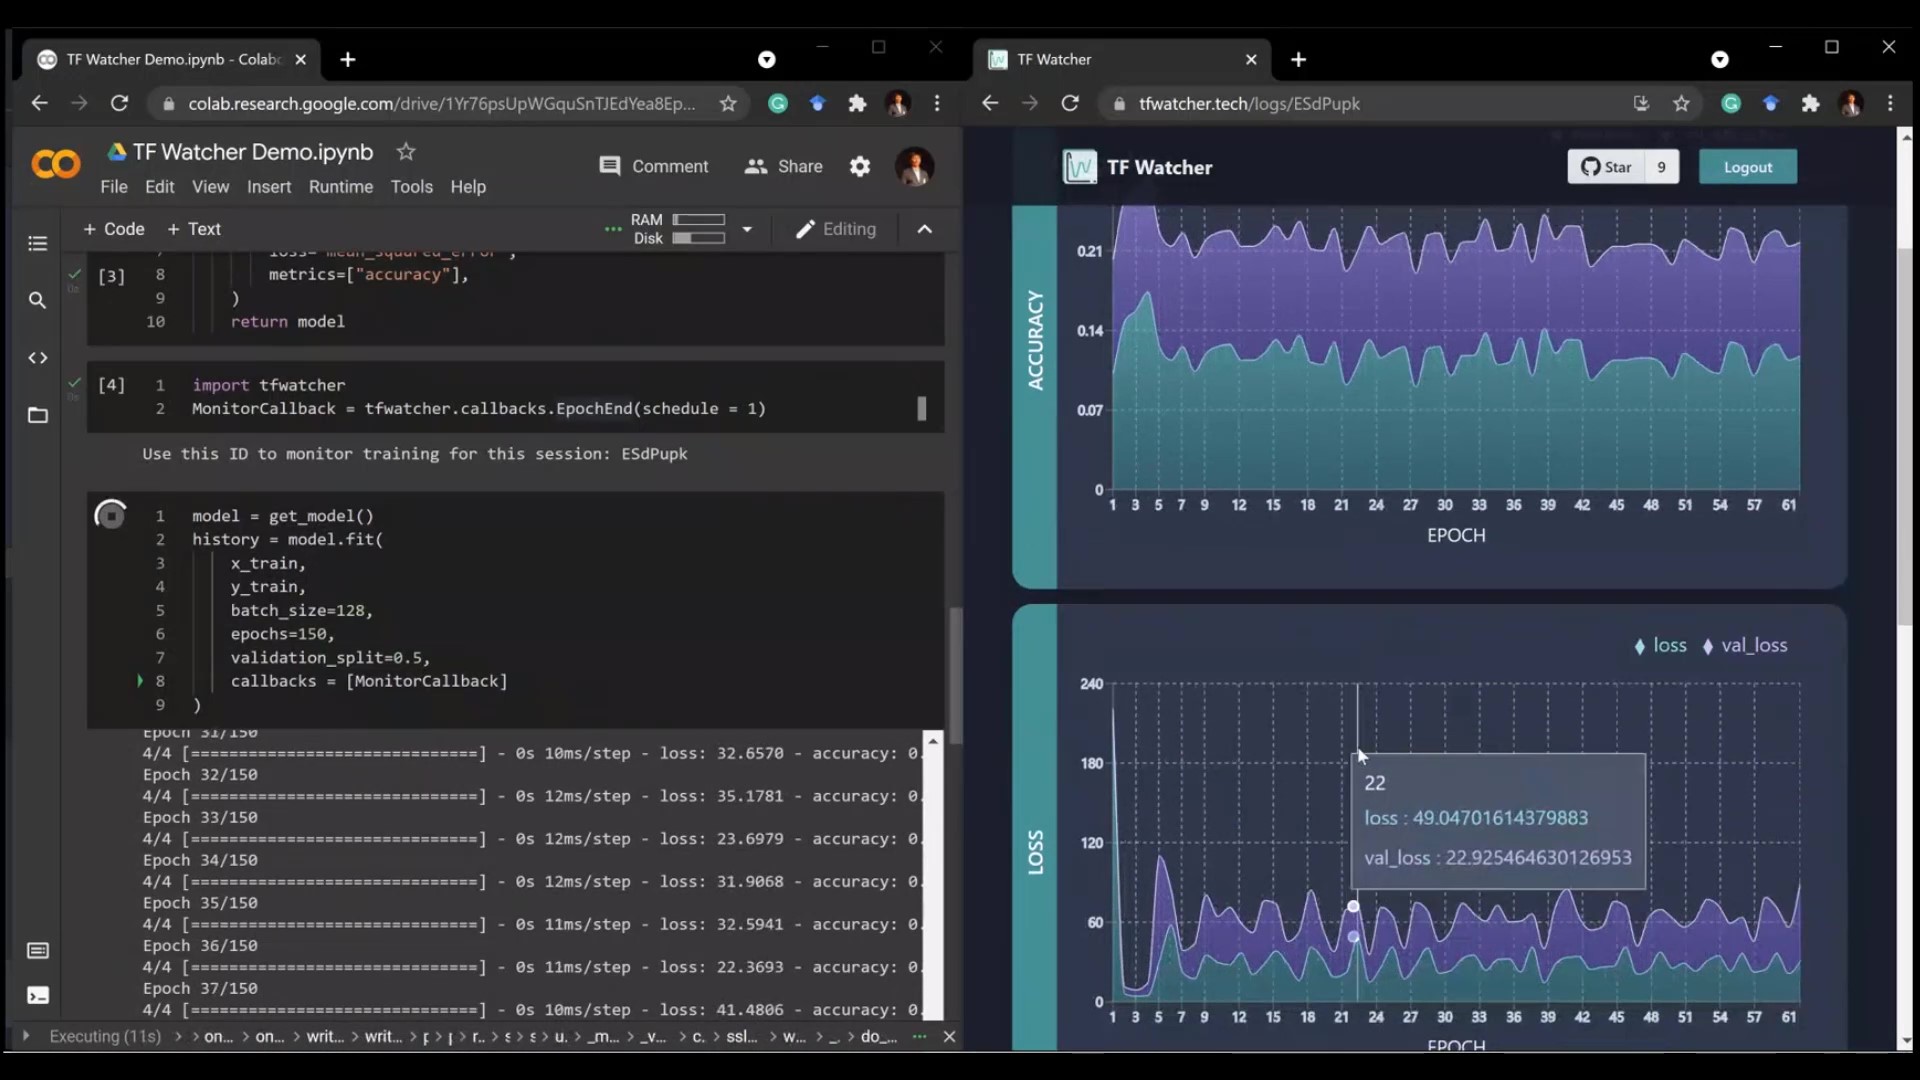Screen dimensions: 1920x1080
Task: Click the GitHub Star button
Action: [1606, 167]
